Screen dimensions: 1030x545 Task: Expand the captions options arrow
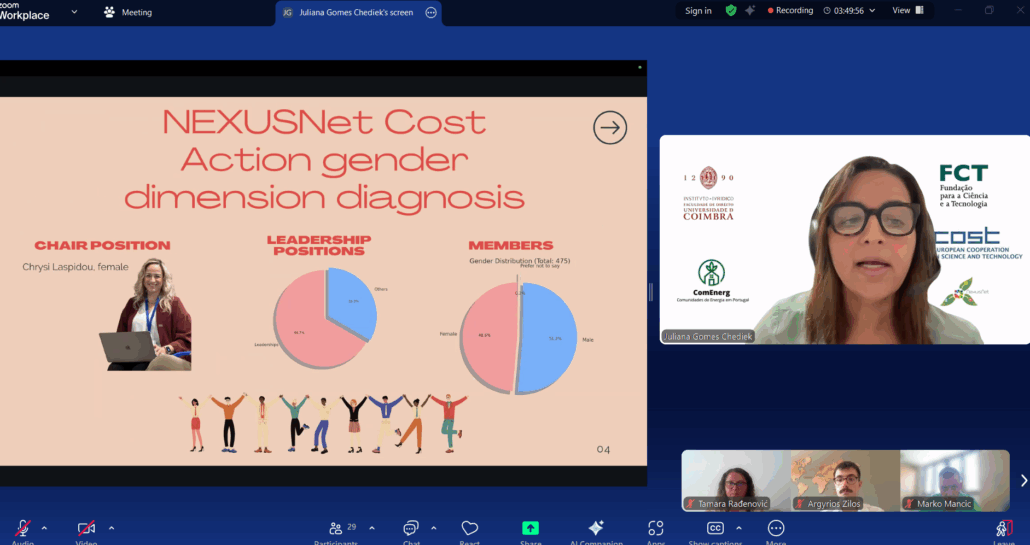click(739, 528)
